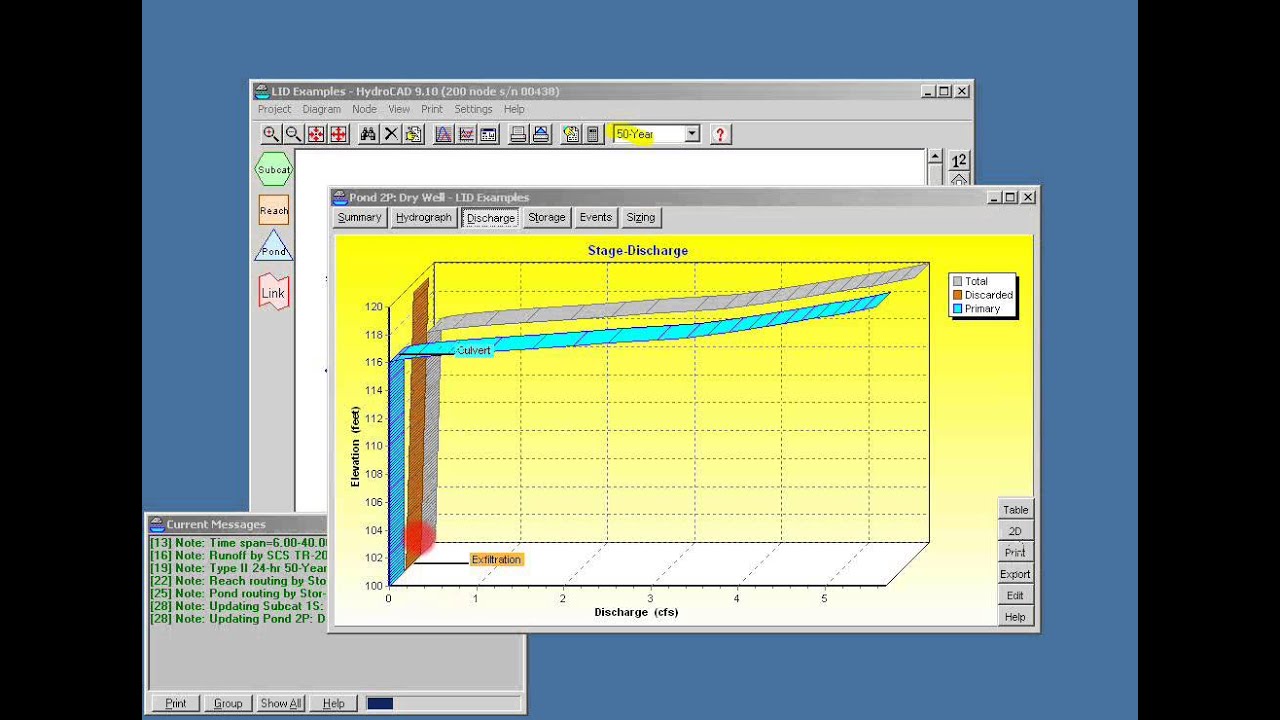Click the cyan Primary legend swatch
Image resolution: width=1280 pixels, height=720 pixels.
(x=958, y=309)
